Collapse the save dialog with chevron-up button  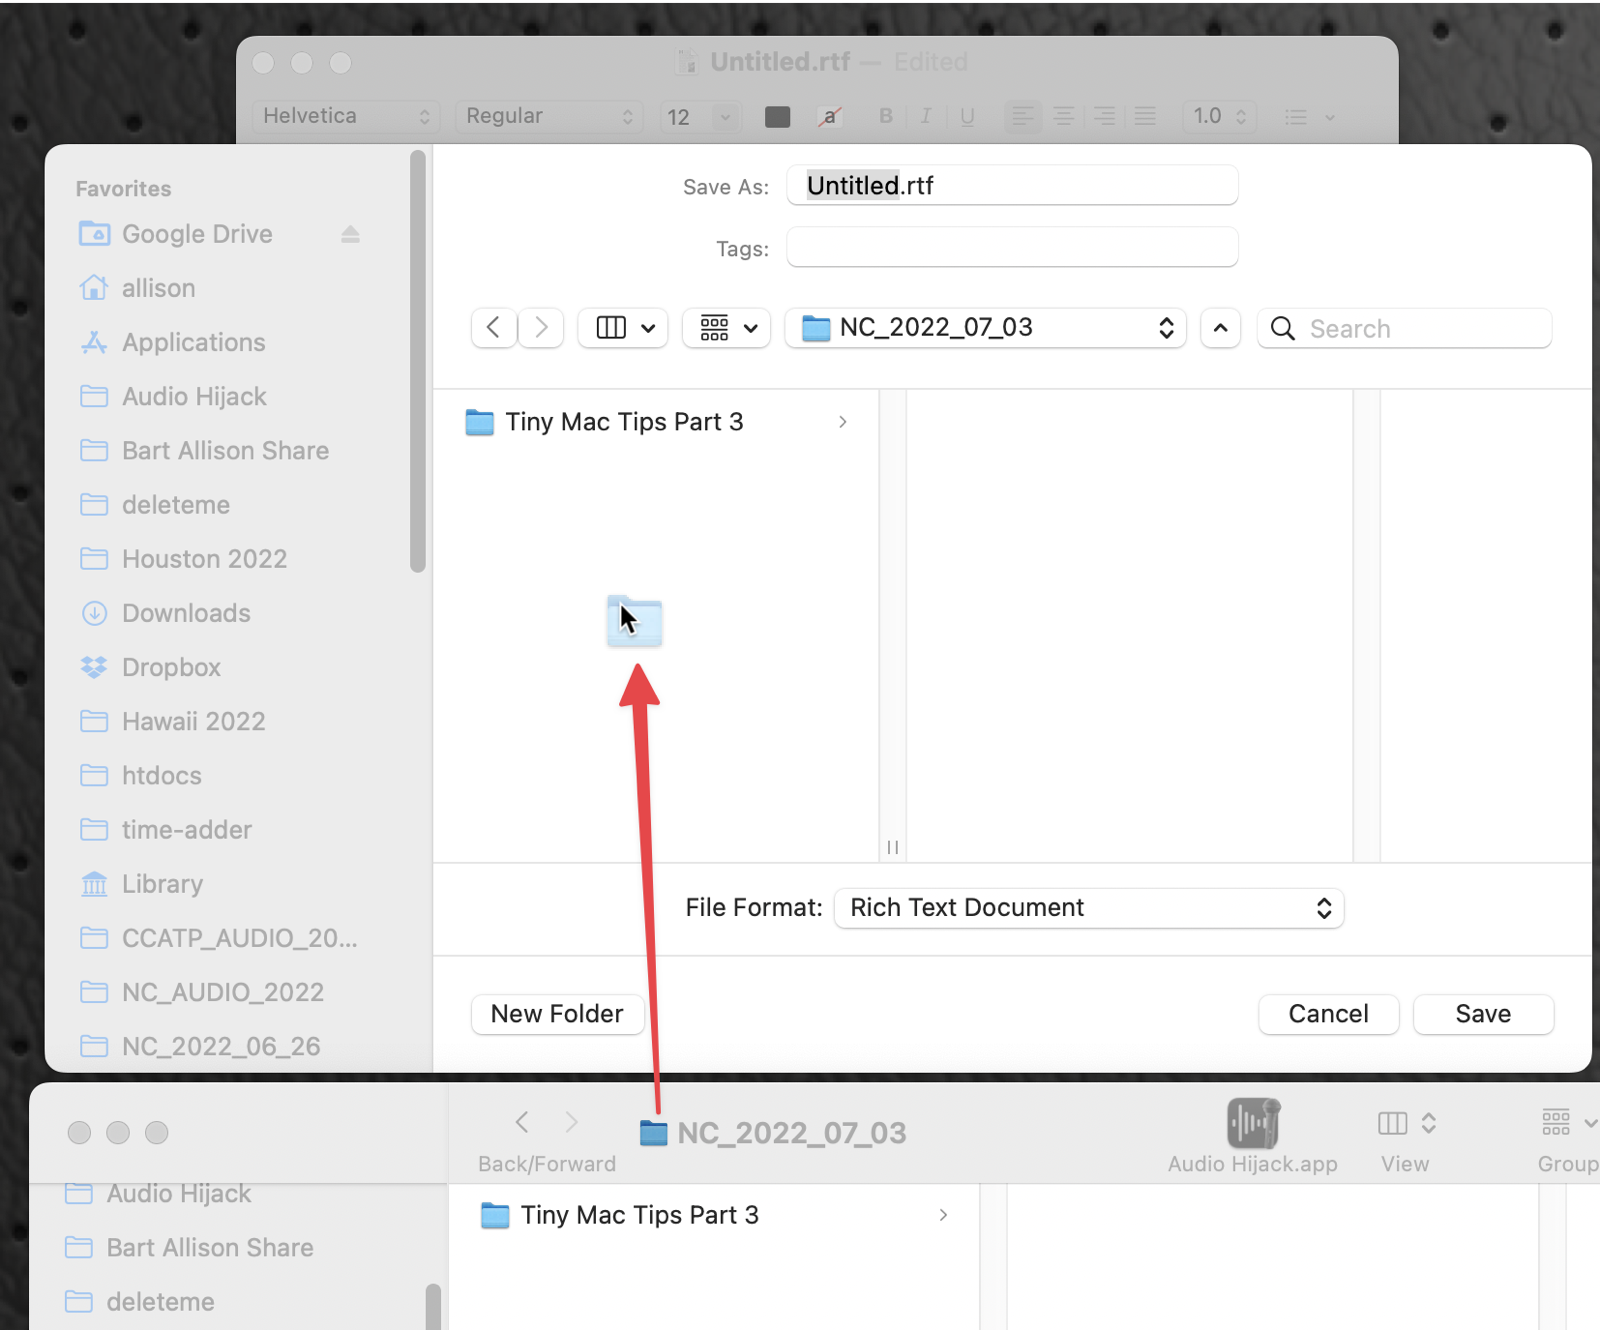pos(1220,328)
